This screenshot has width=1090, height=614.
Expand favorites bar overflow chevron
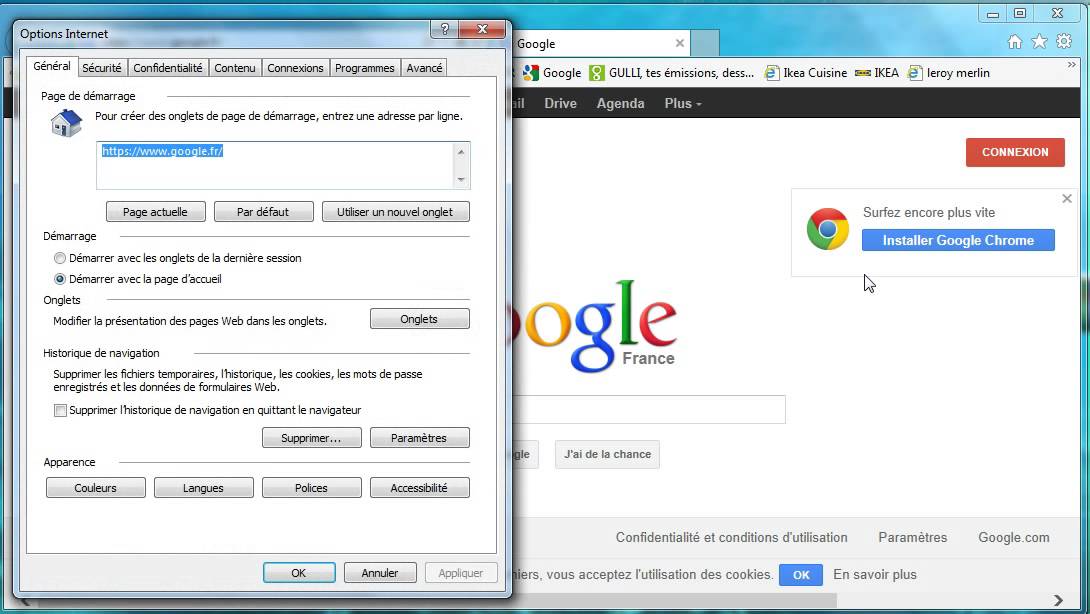point(1072,65)
